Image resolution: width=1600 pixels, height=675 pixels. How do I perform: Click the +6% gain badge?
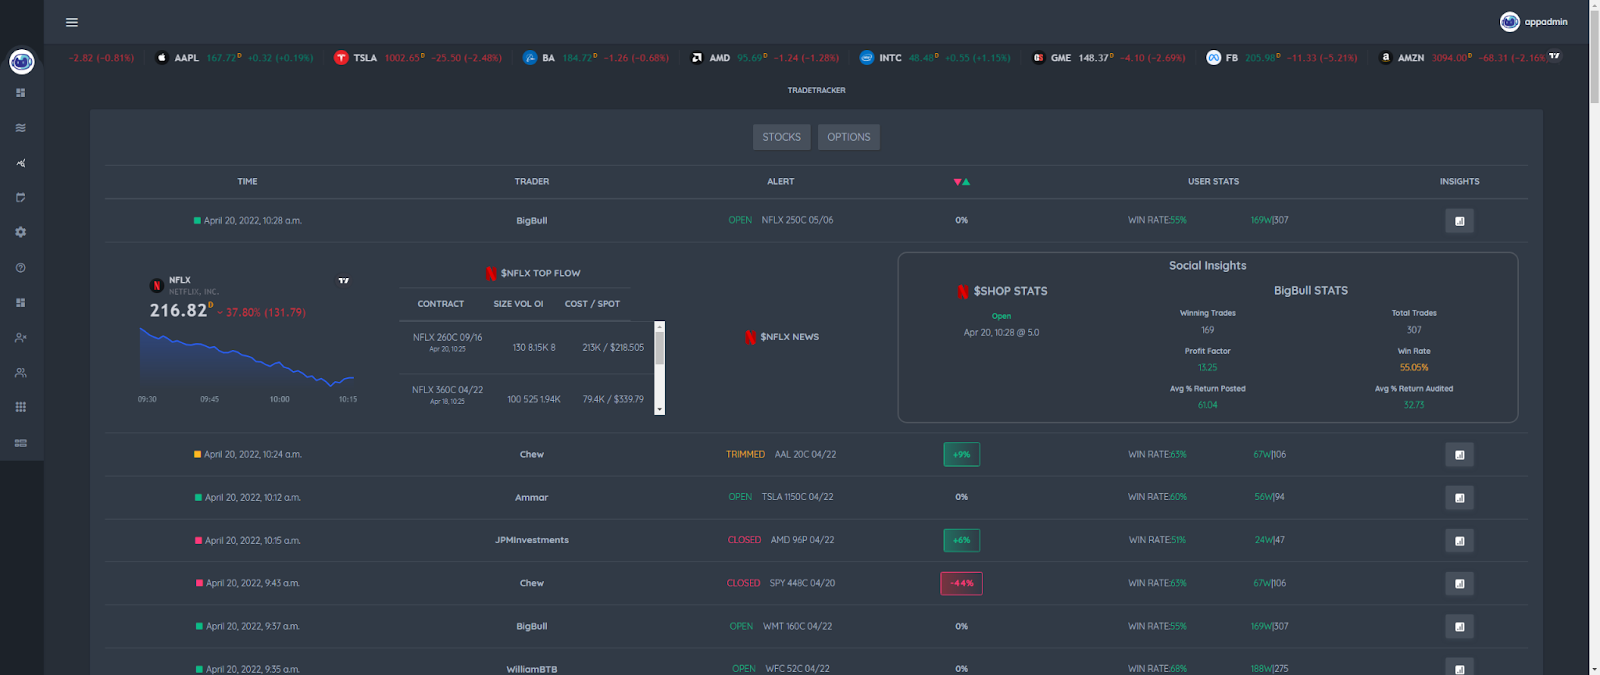pos(961,540)
